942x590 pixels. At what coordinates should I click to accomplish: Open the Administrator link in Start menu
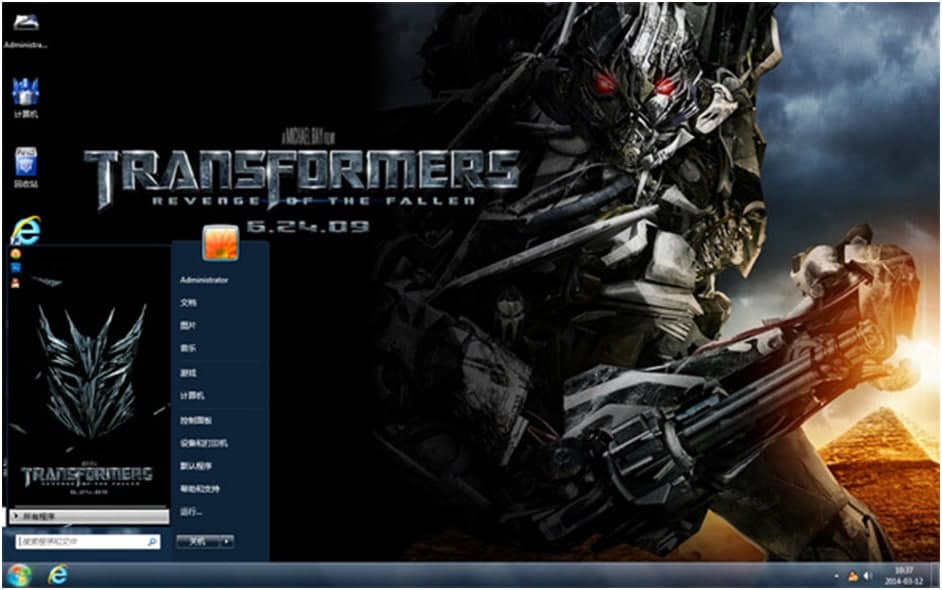pyautogui.click(x=204, y=280)
